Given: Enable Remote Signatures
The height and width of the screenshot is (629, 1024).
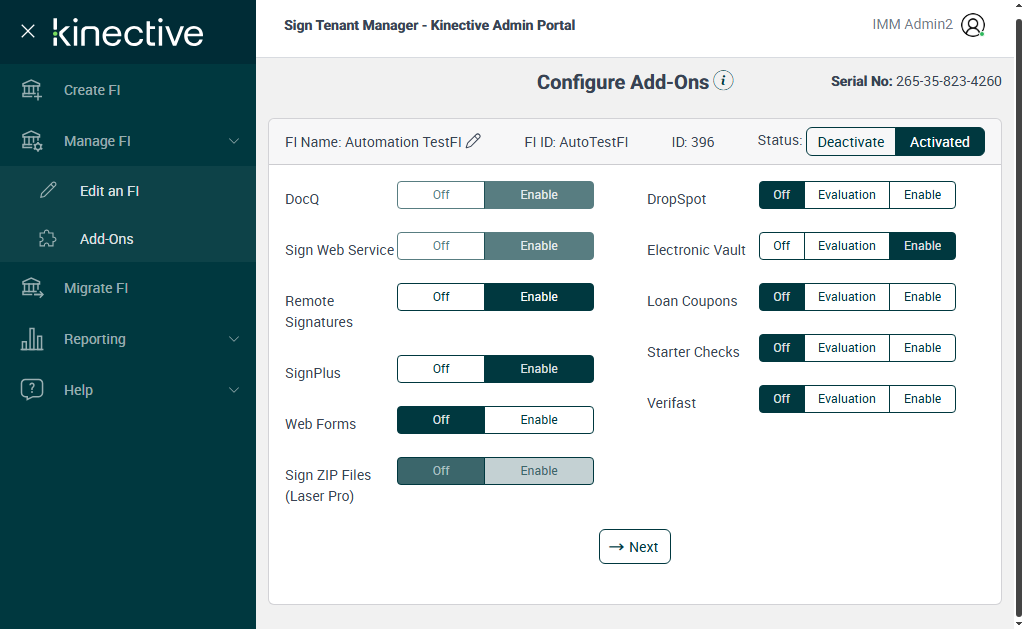Looking at the screenshot, I should pyautogui.click(x=539, y=297).
